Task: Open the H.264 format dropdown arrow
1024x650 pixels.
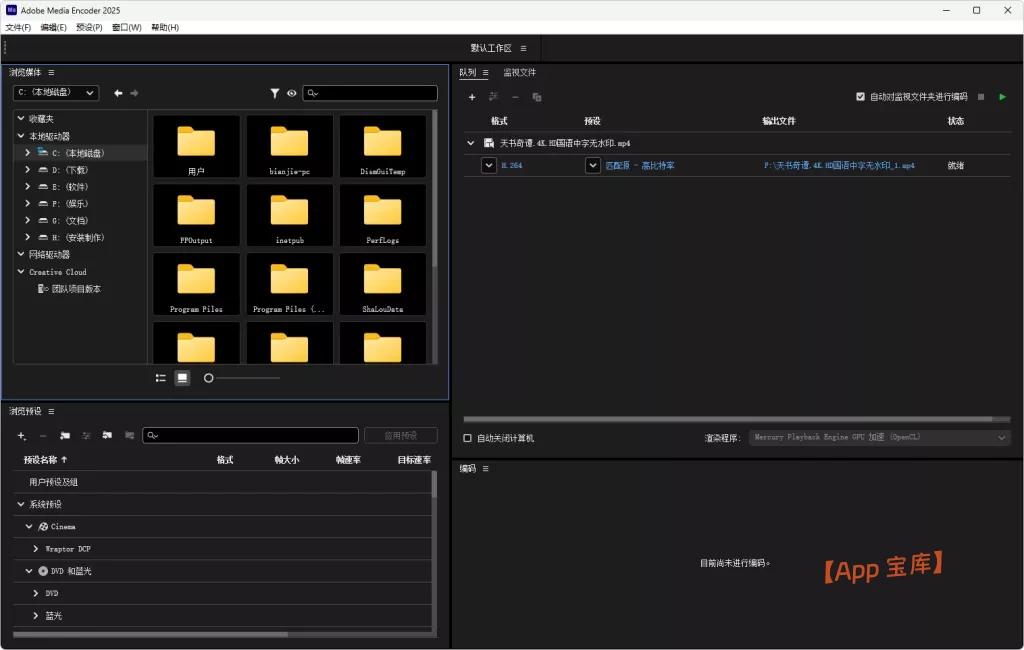Action: [489, 165]
